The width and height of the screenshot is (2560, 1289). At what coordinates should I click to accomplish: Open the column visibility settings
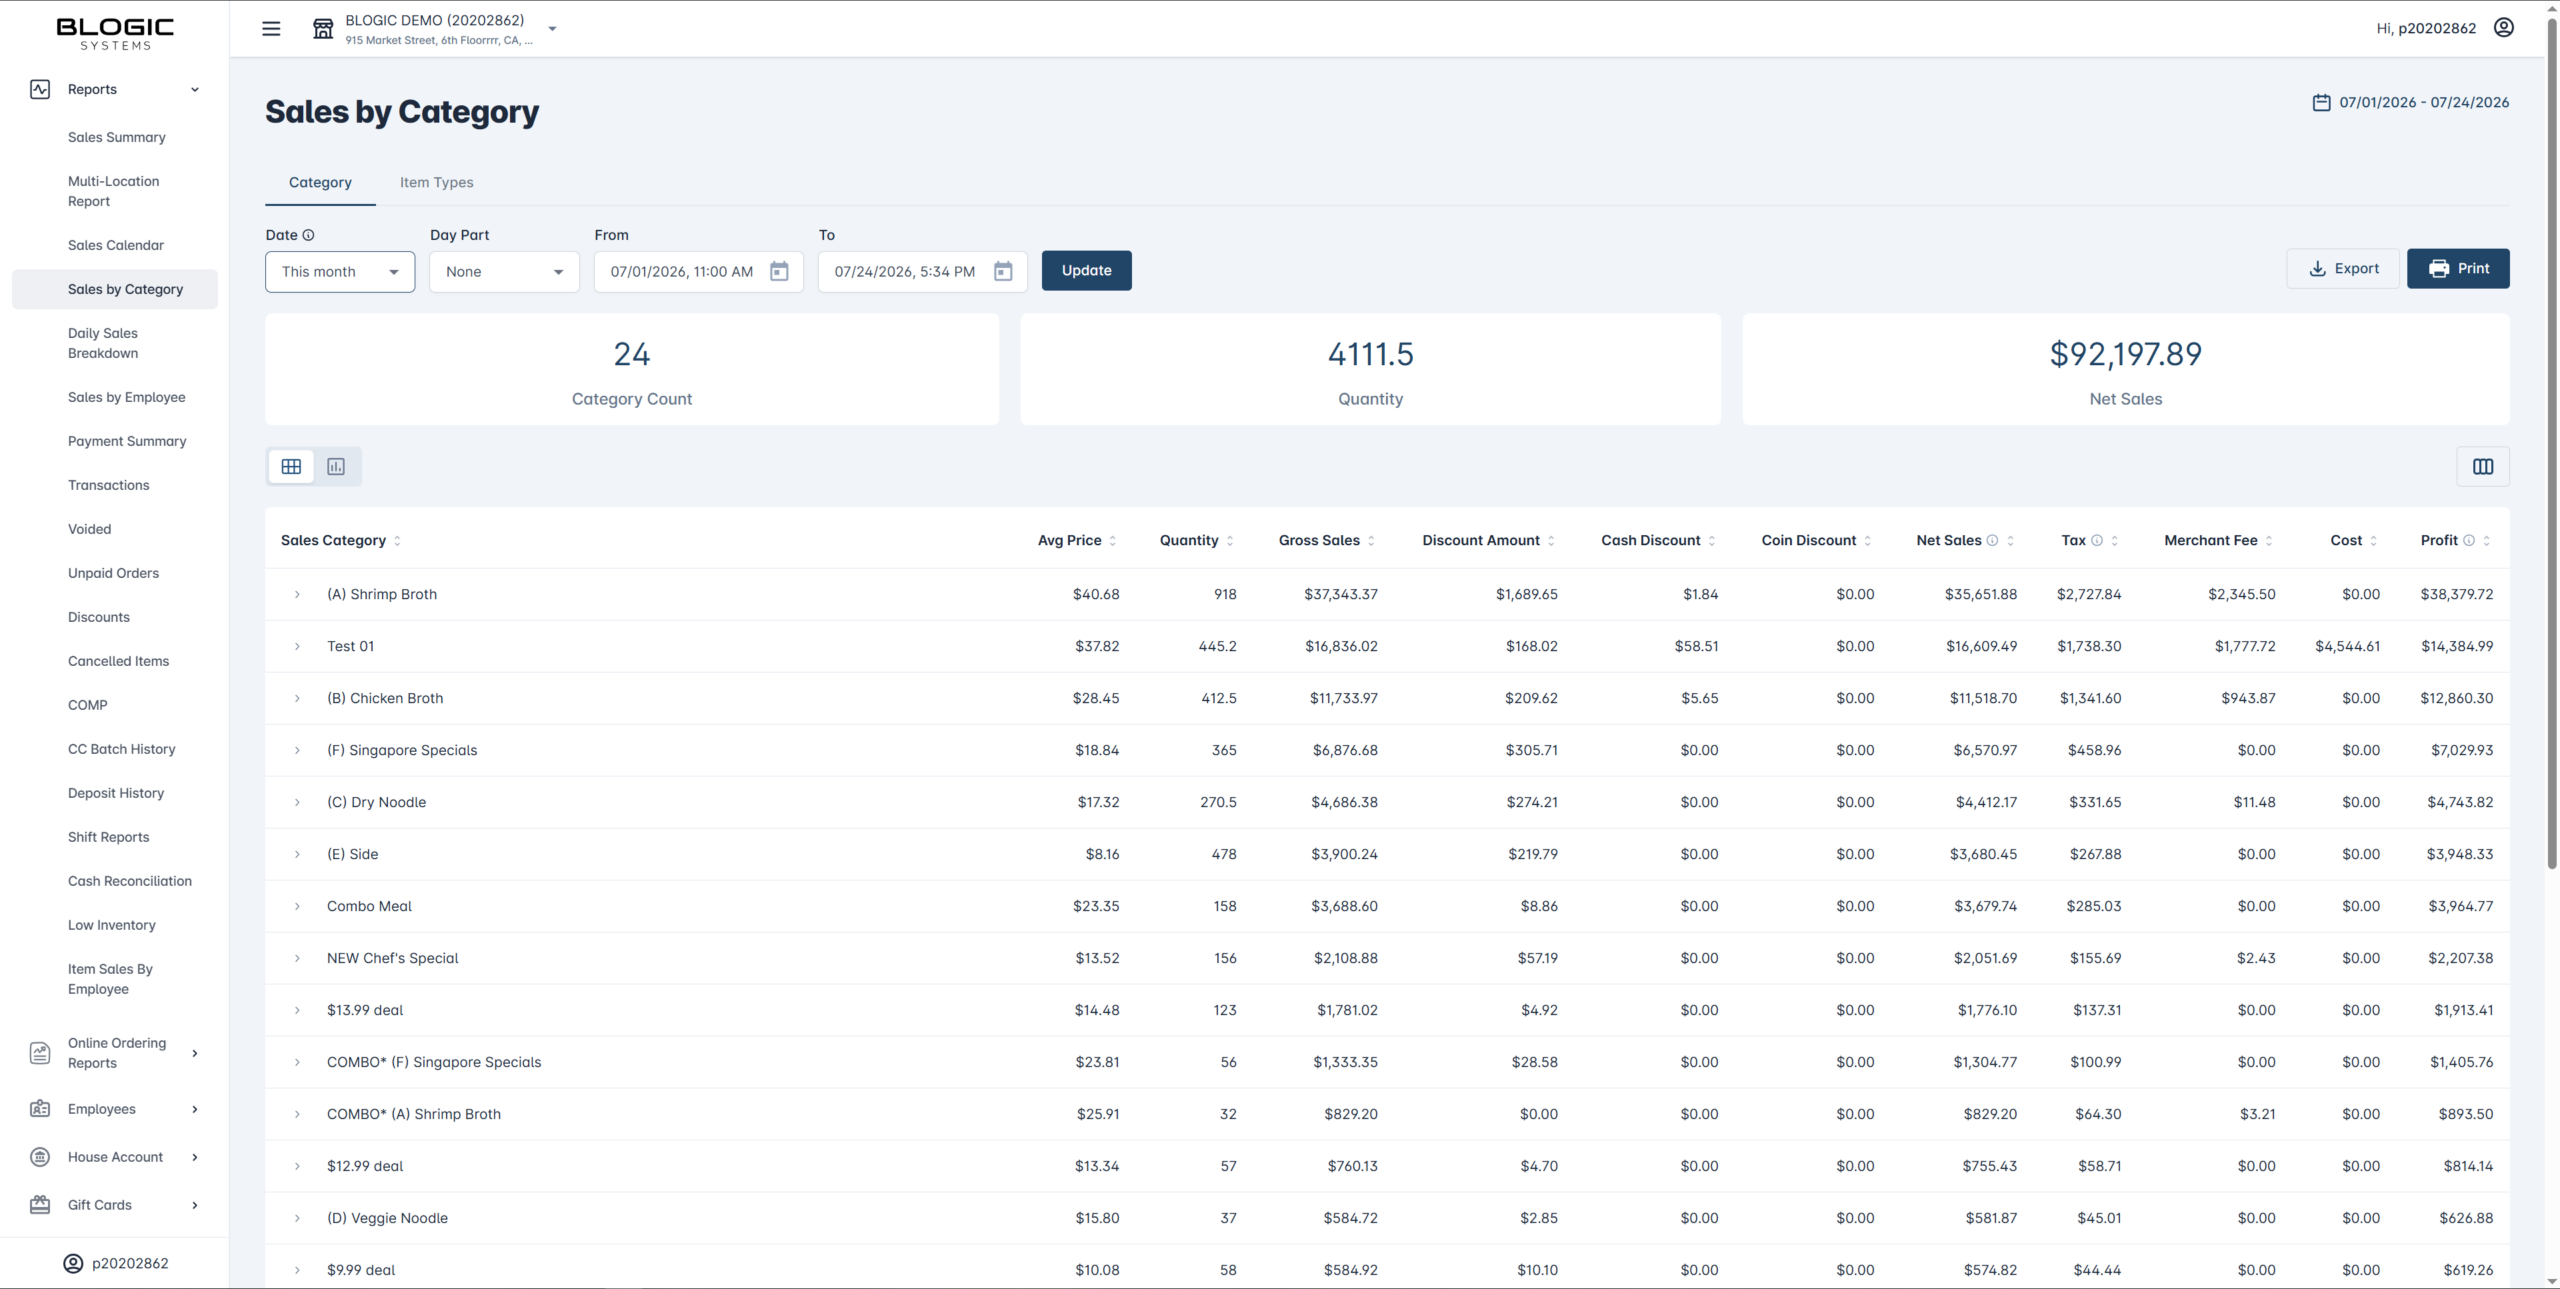2483,467
